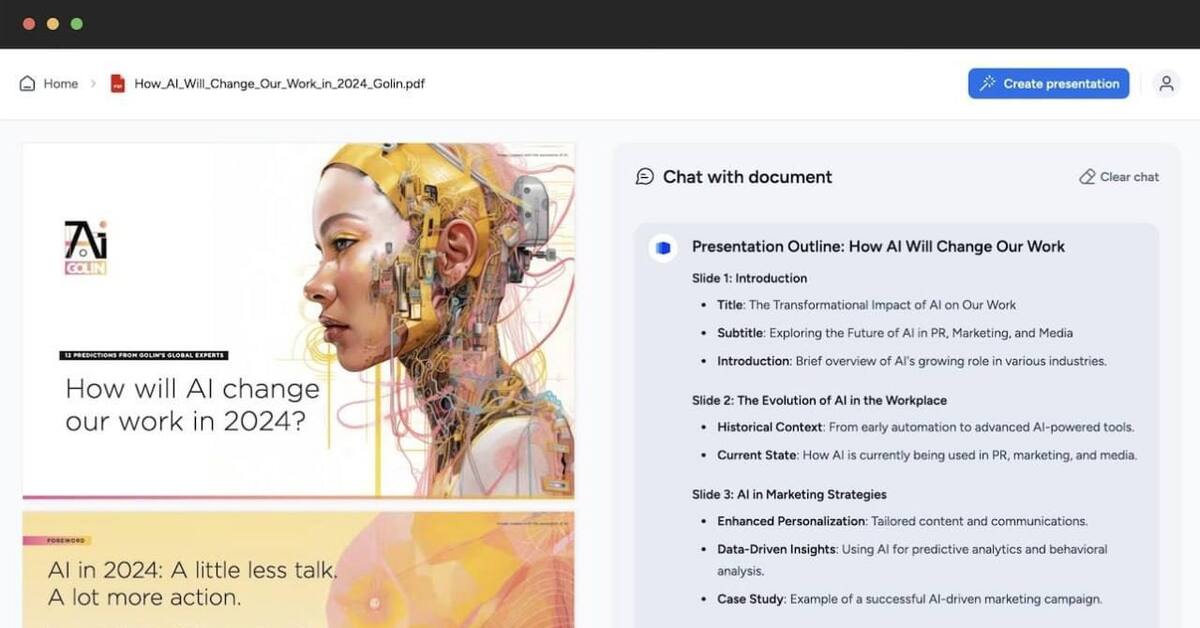The image size is (1200, 628).
Task: Click the Chat with document bubble icon
Action: [645, 177]
